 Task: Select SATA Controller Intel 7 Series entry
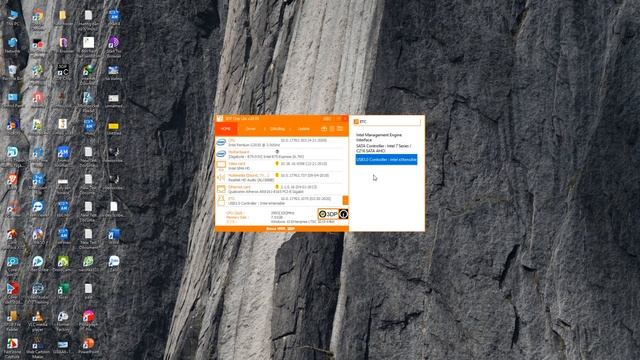point(383,148)
